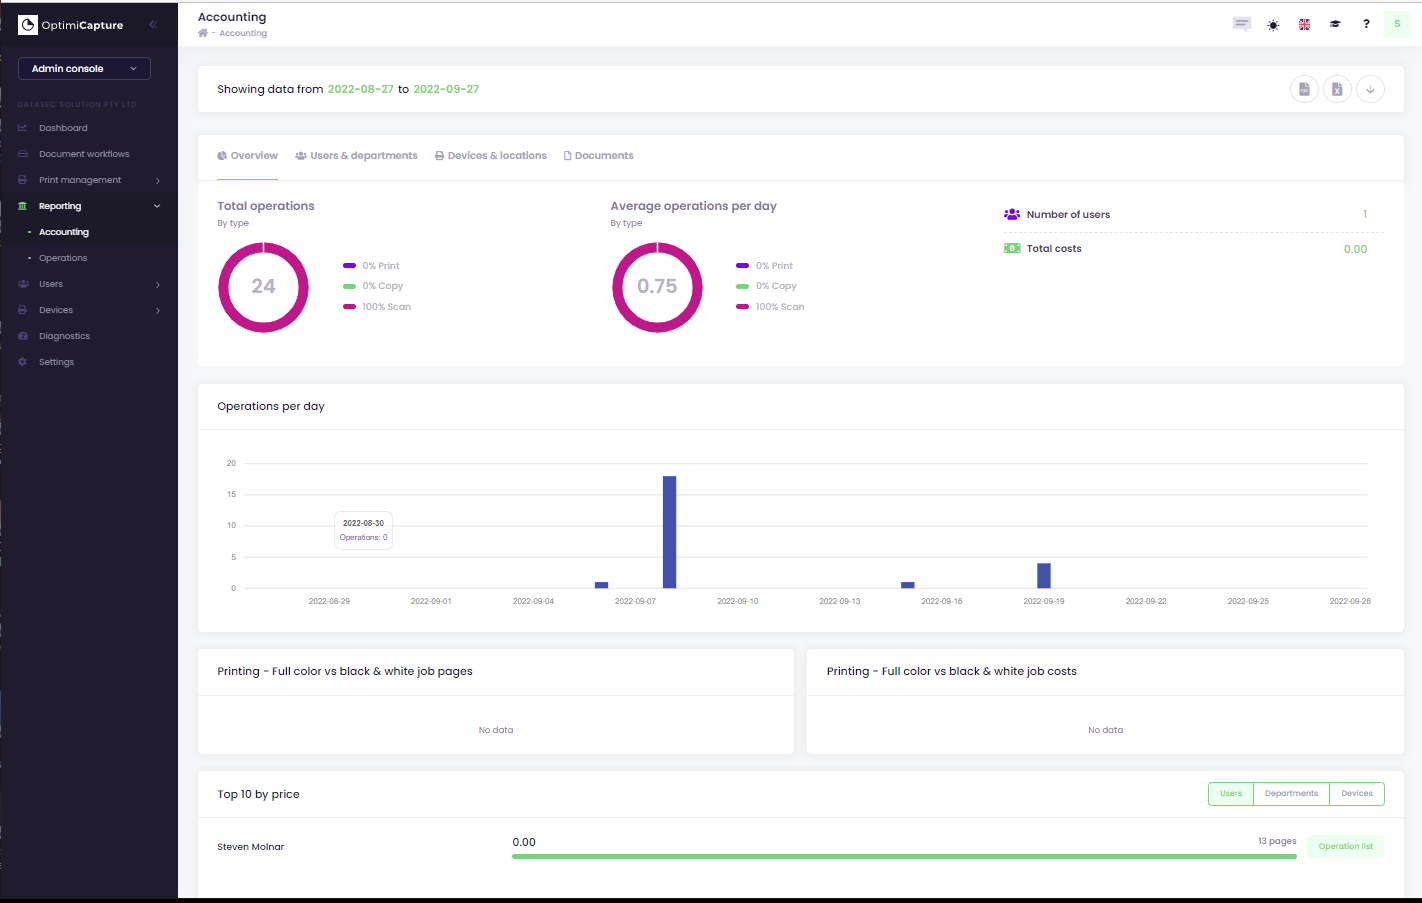Open Operation list for Steven Molnar
The width and height of the screenshot is (1422, 903).
(1345, 846)
